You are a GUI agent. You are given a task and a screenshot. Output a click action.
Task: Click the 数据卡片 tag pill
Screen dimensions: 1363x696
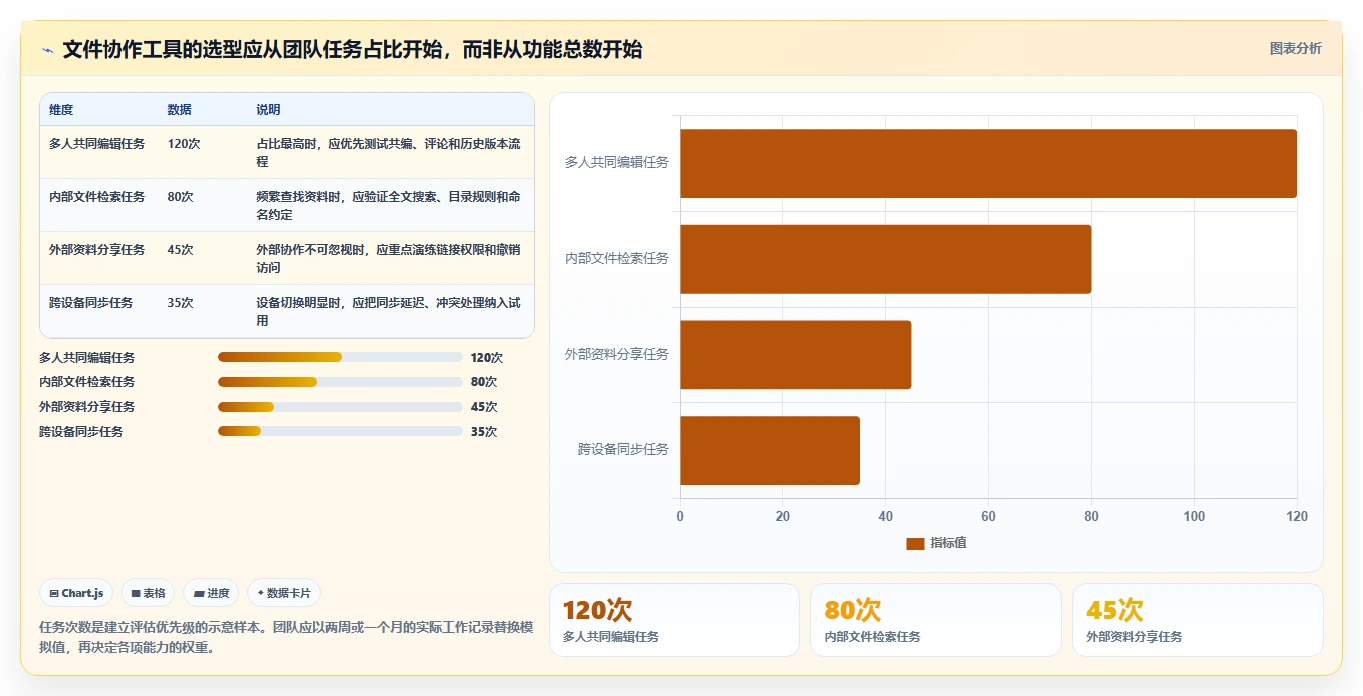click(x=284, y=593)
